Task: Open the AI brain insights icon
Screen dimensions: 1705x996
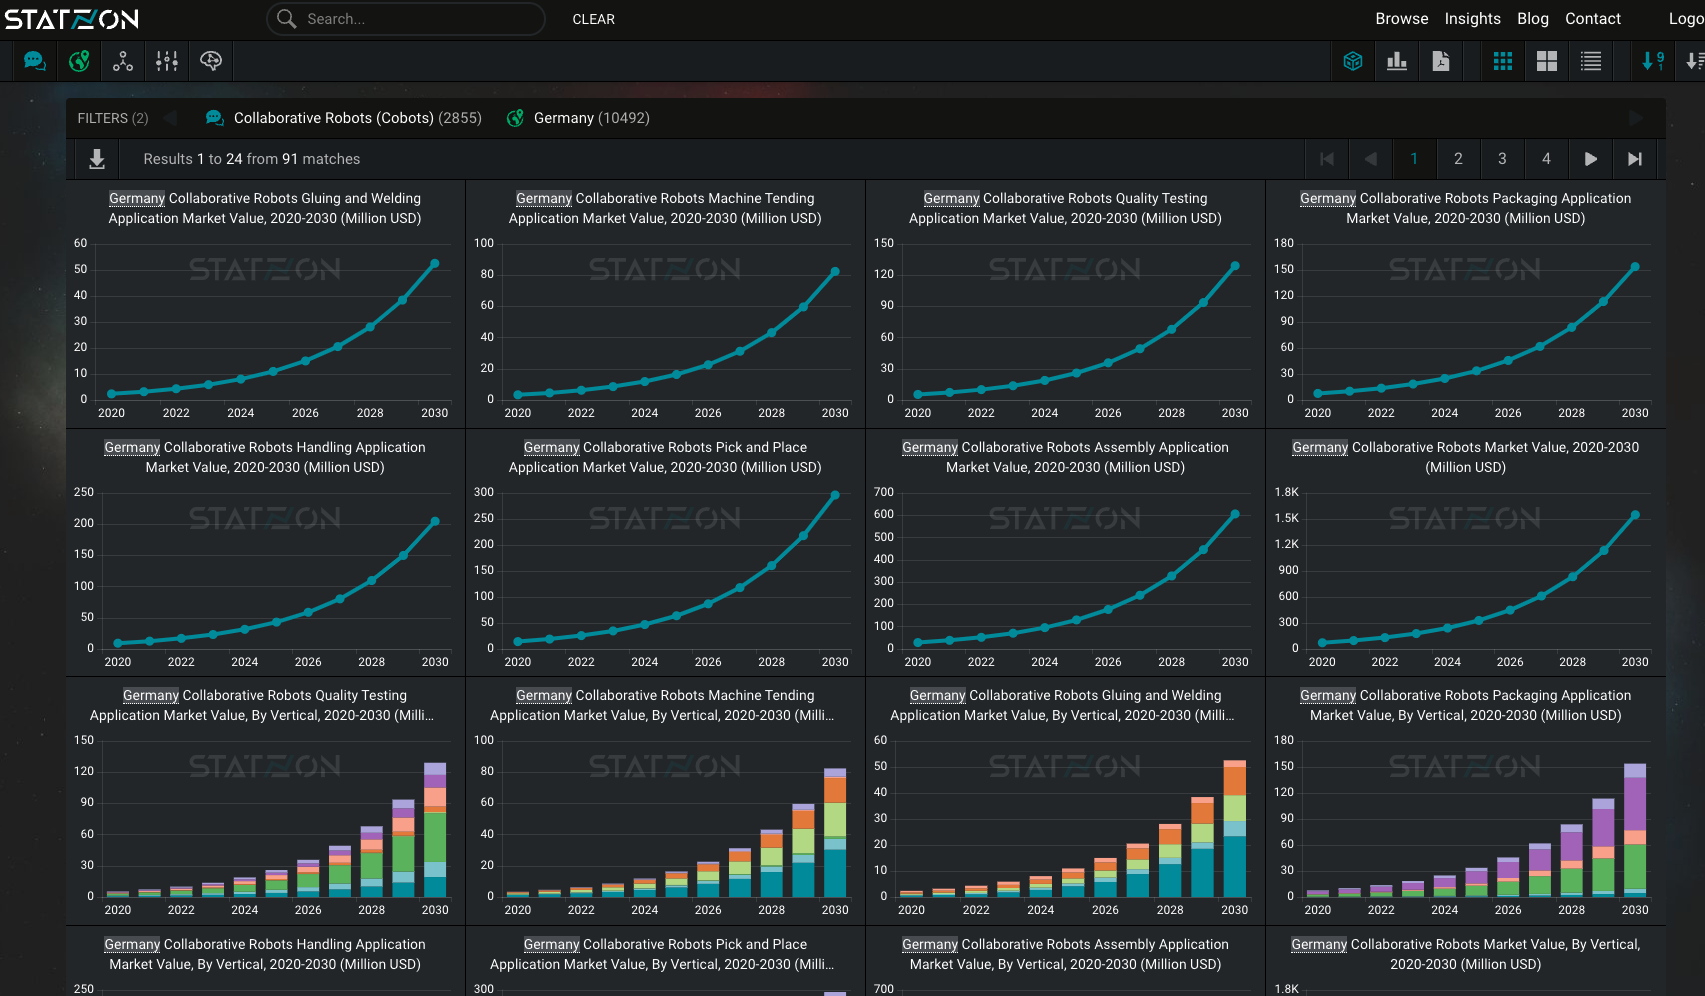Action: click(211, 61)
